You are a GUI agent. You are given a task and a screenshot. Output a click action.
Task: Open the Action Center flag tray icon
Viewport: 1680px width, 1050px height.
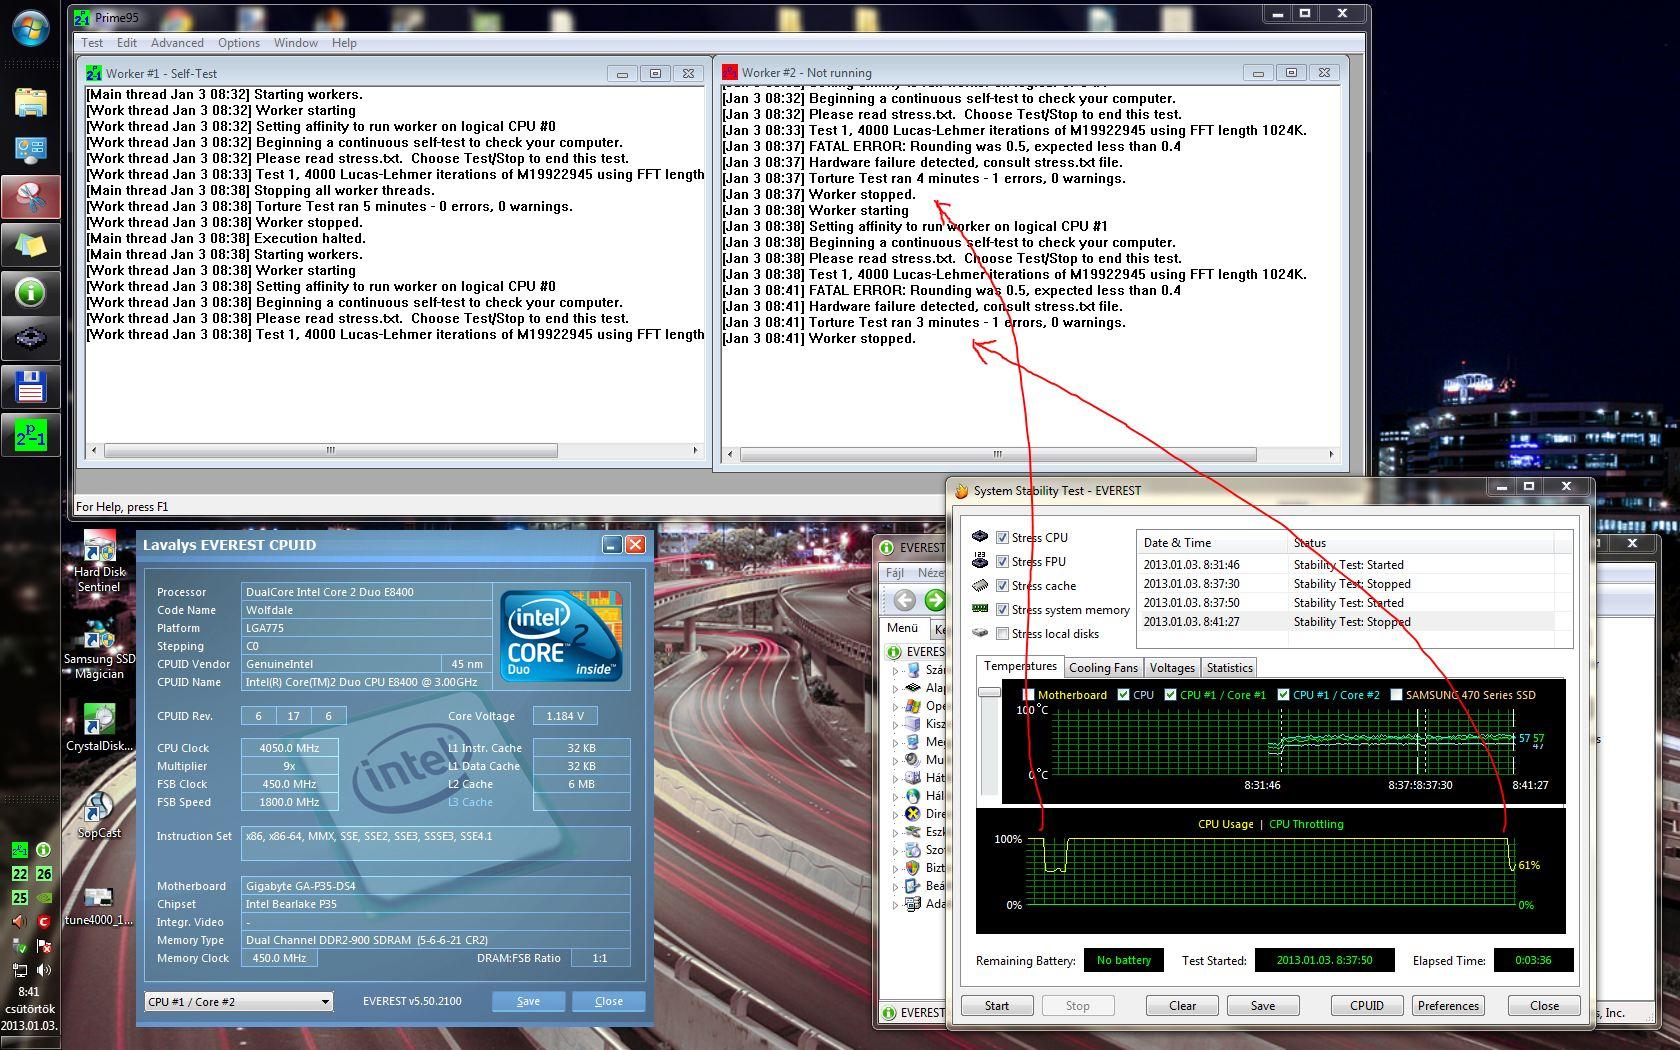pos(43,946)
